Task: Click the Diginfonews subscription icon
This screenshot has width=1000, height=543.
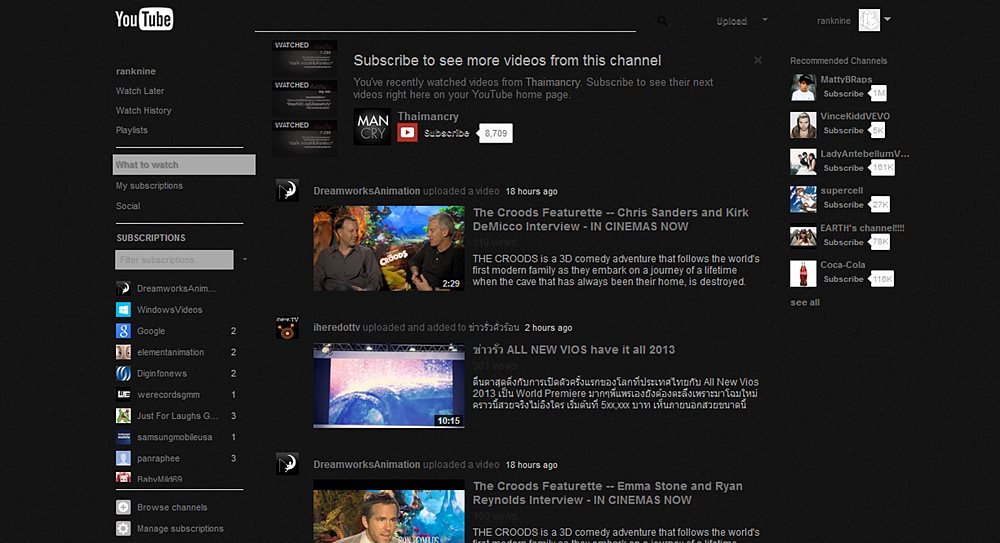Action: 123,373
